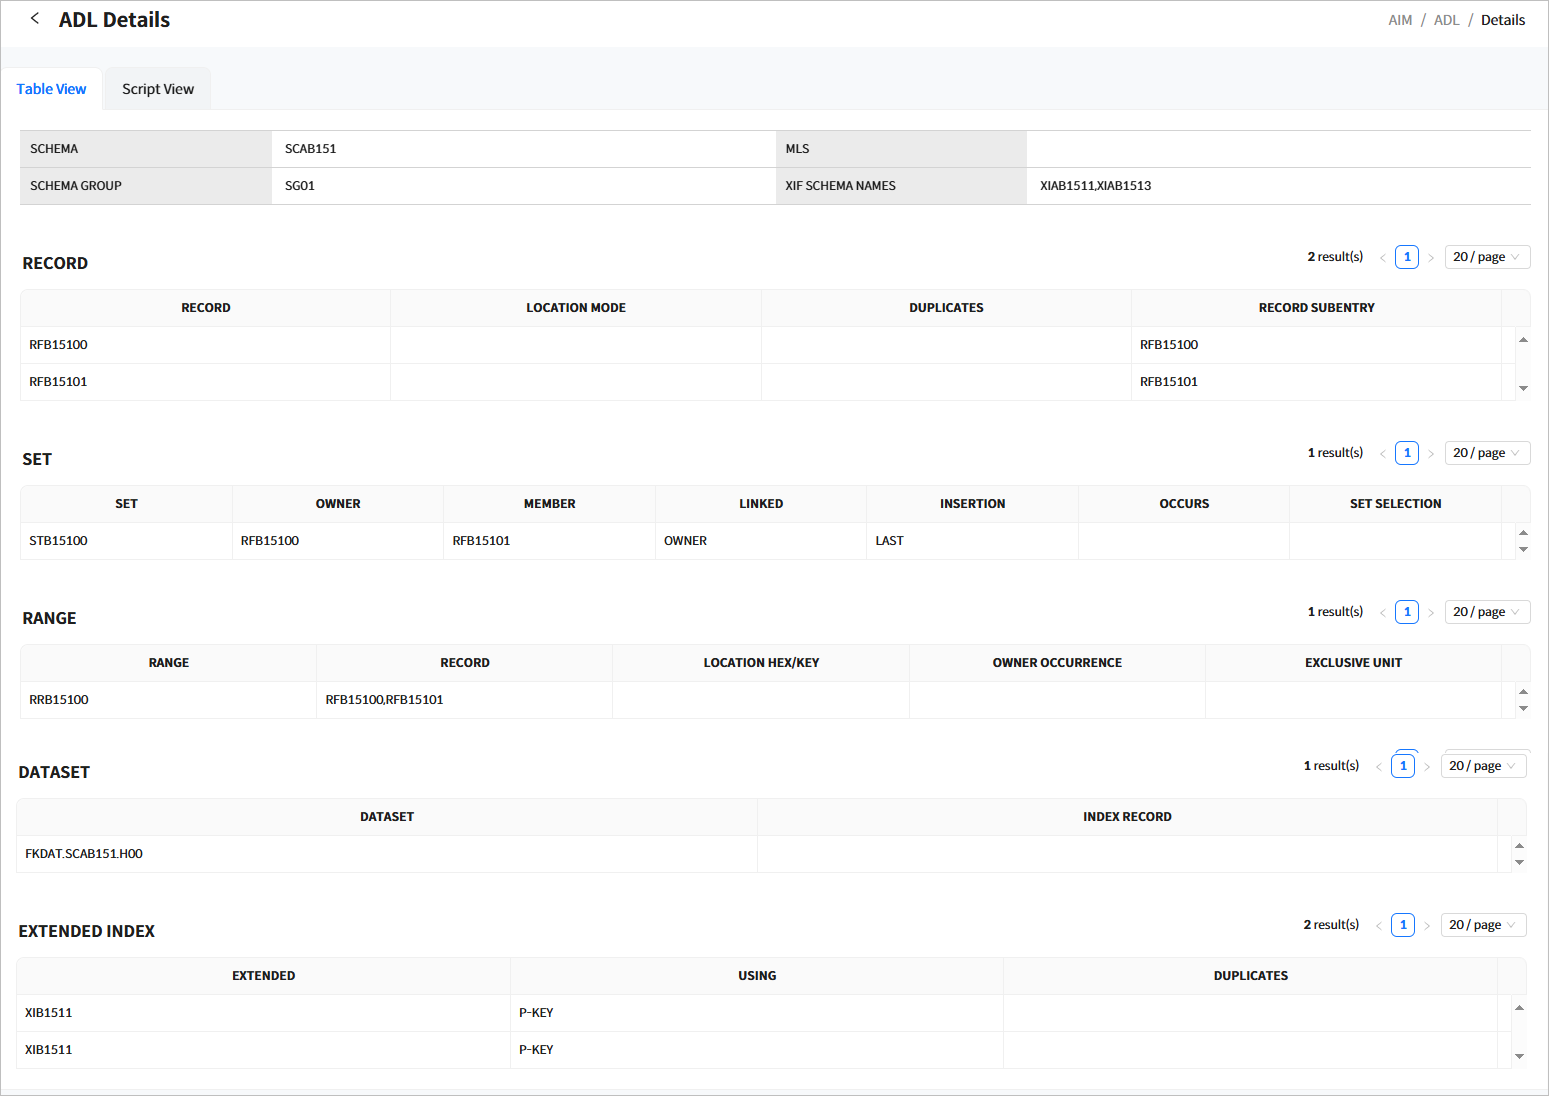Viewport: 1549px width, 1096px height.
Task: Click AIM breadcrumb link
Action: [x=1400, y=20]
